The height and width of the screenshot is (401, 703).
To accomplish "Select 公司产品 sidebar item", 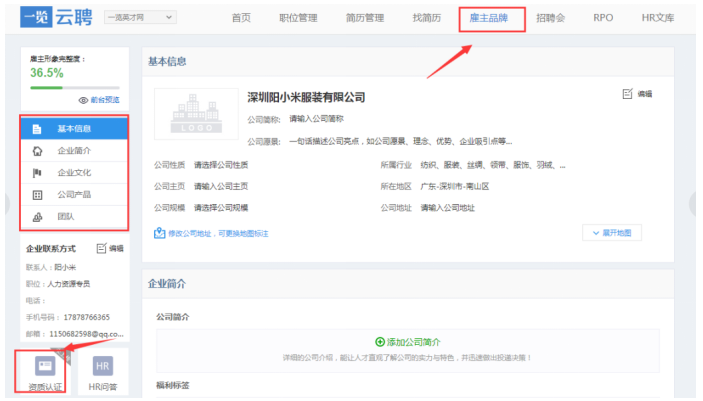I will pyautogui.click(x=73, y=195).
